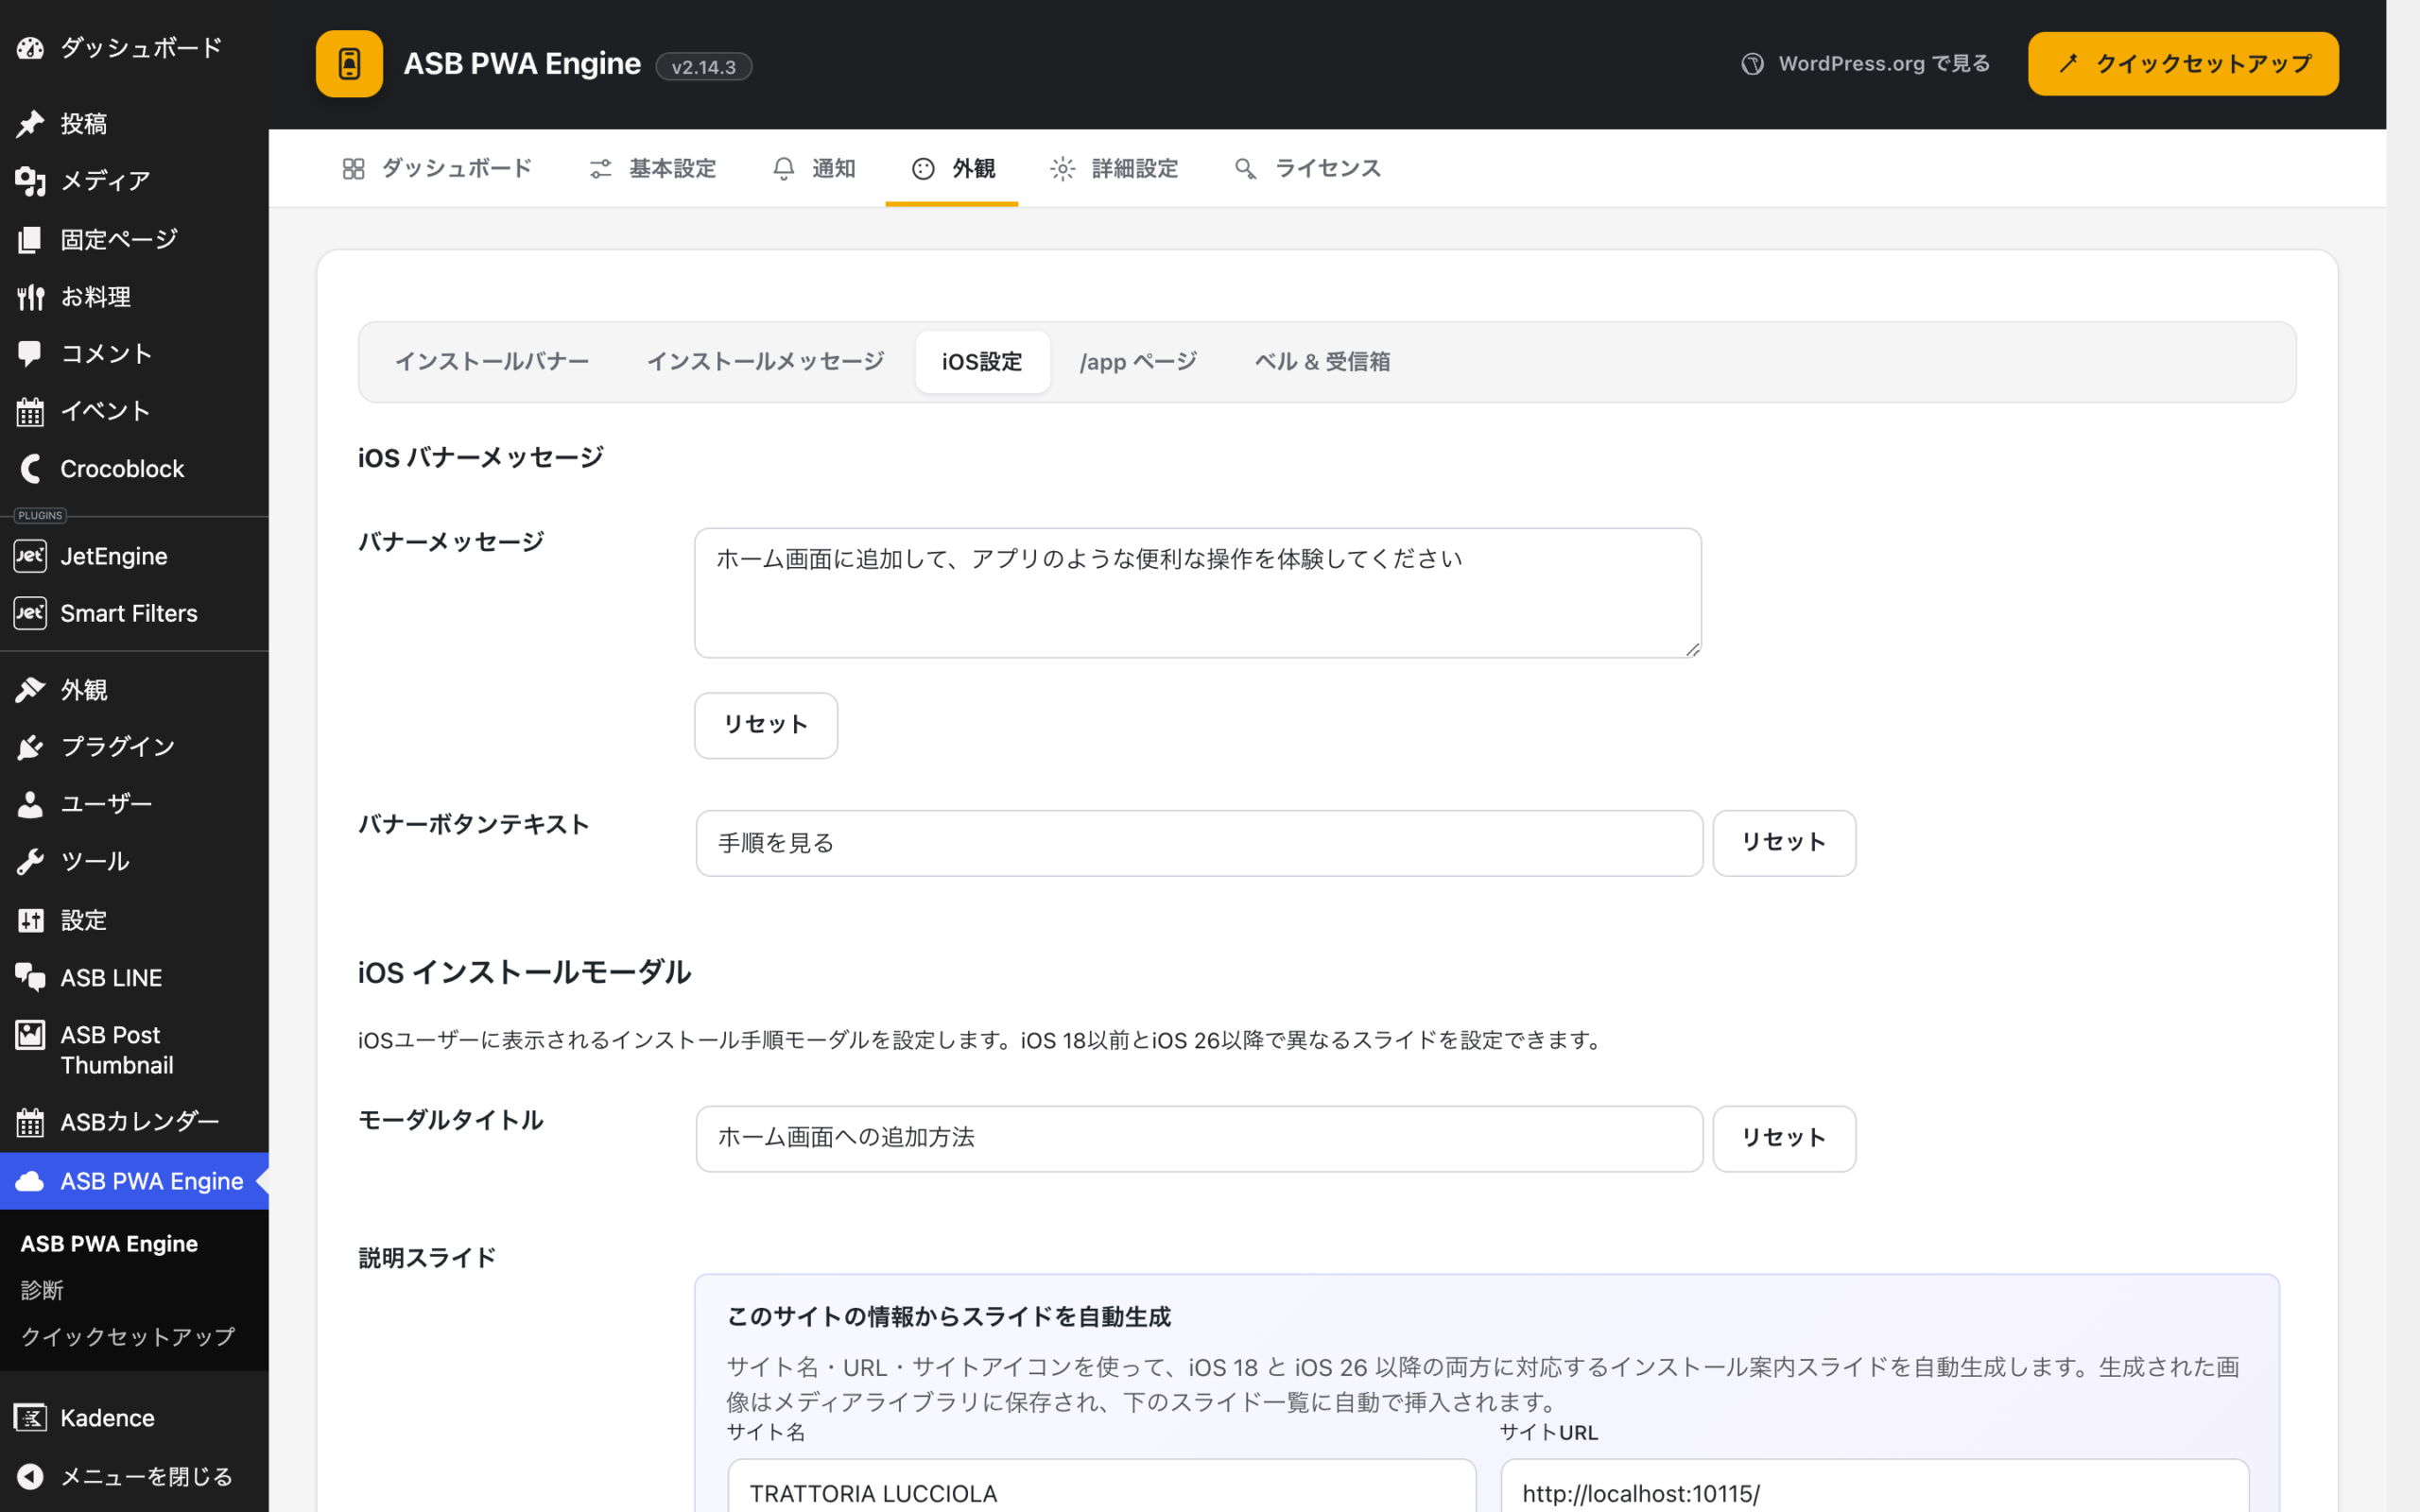
Task: Click the JetEngine jet icon
Action: (x=30, y=556)
